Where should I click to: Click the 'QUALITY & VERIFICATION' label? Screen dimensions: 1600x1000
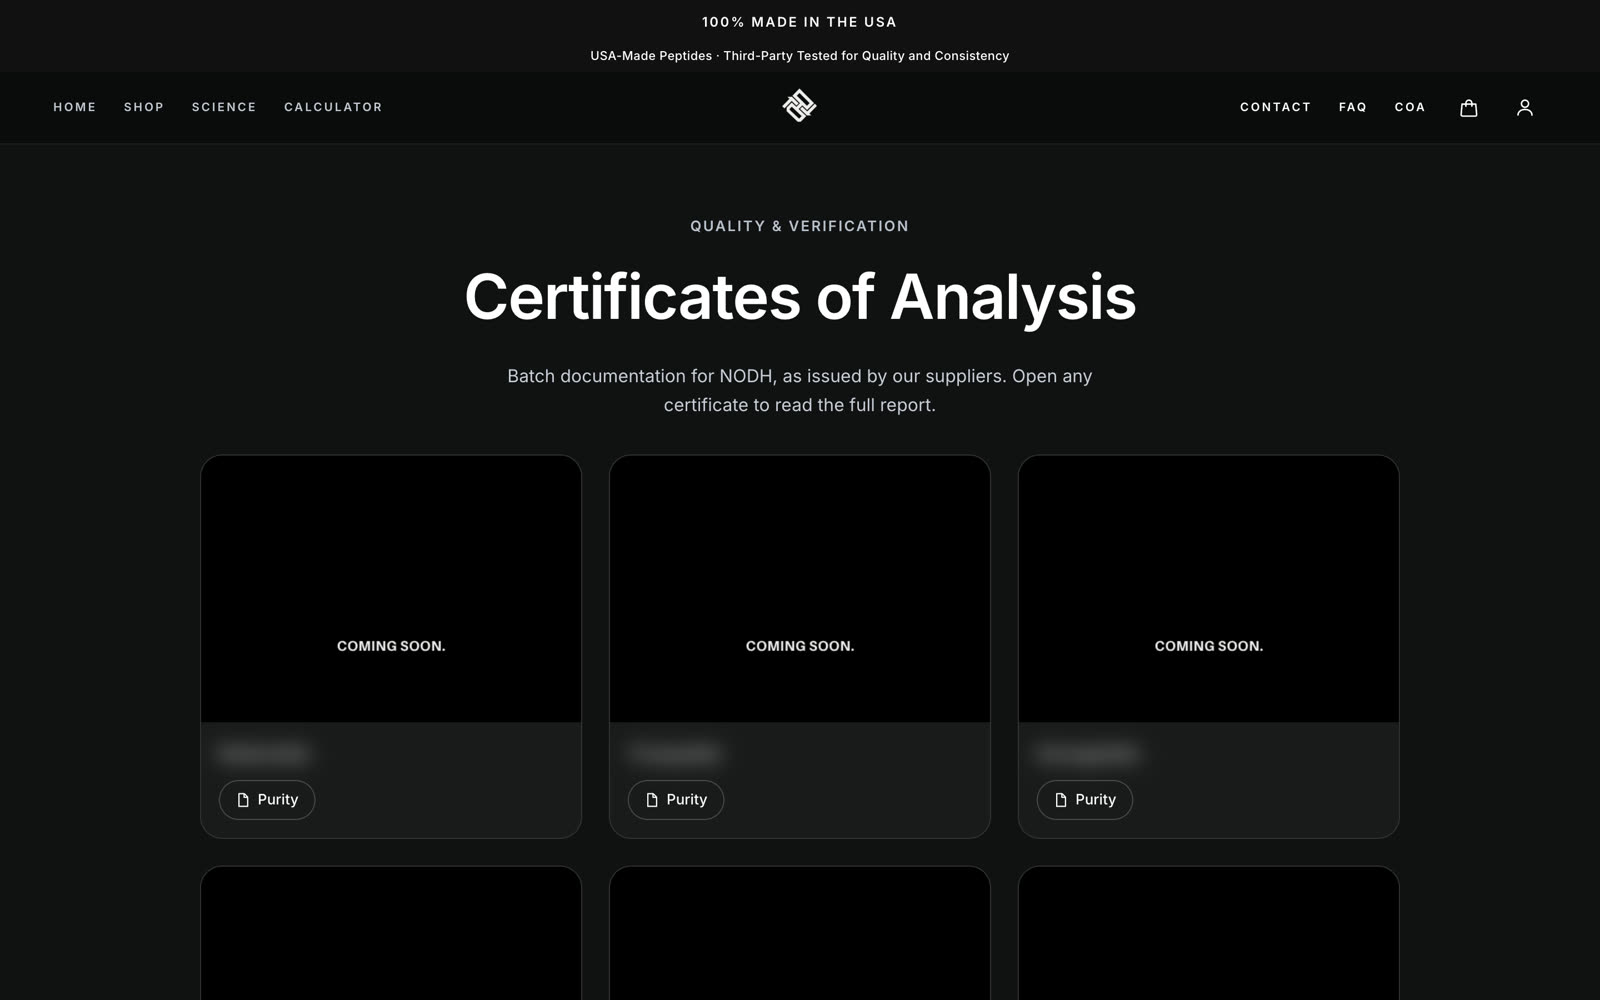point(800,226)
